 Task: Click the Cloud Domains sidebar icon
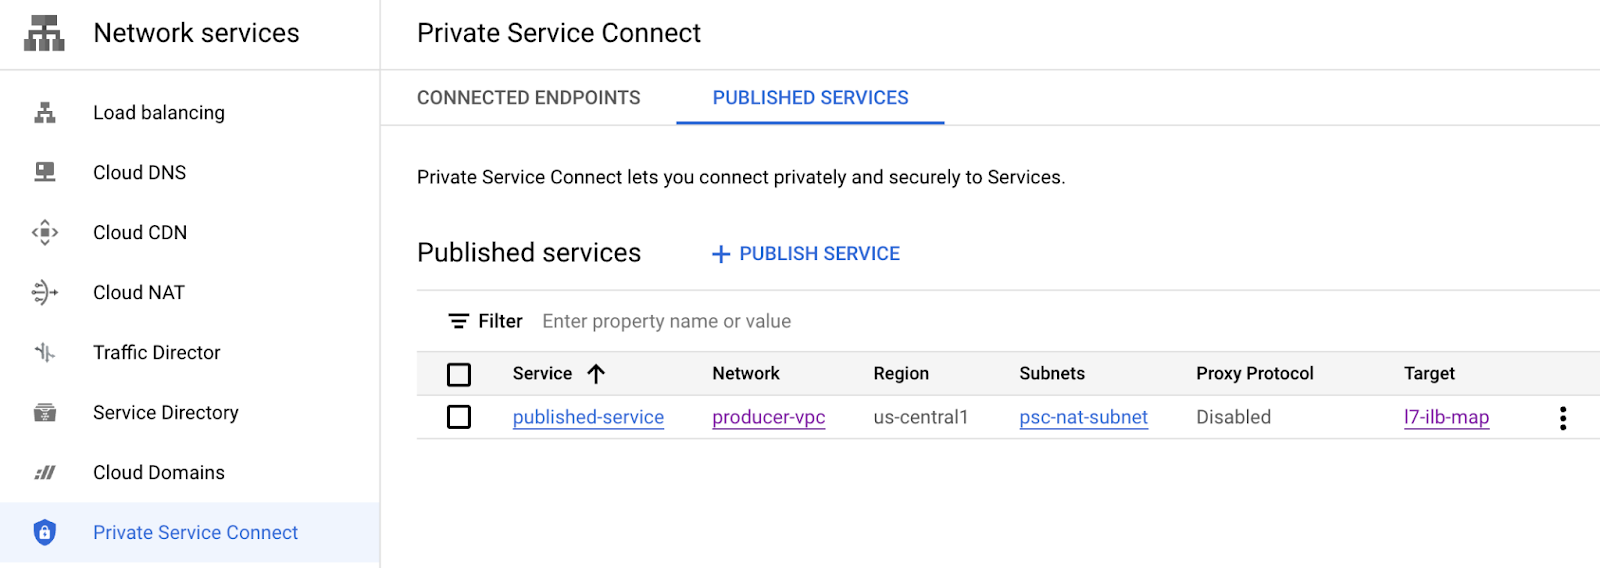tap(45, 472)
